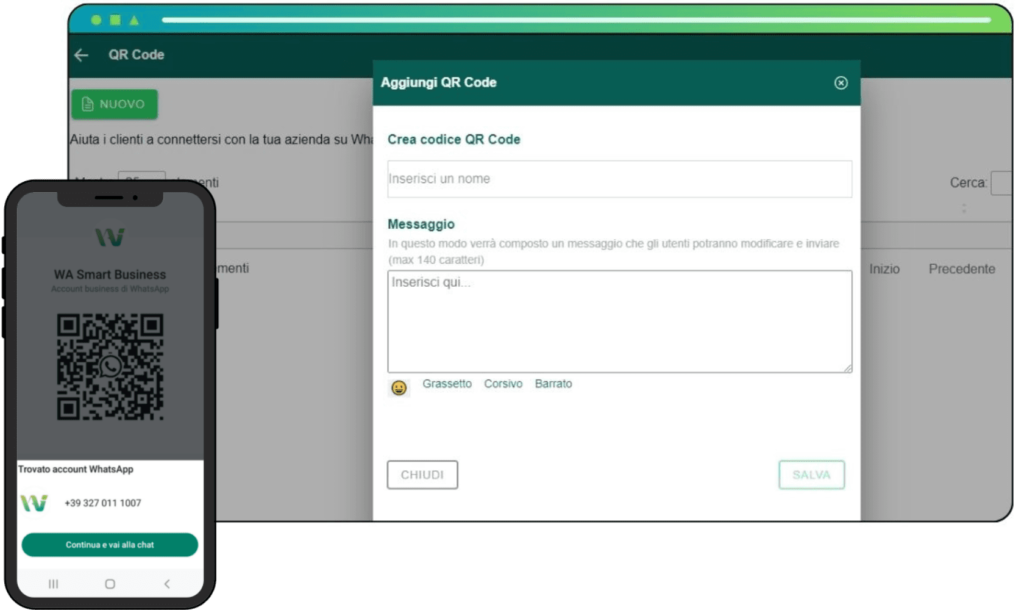Screen dimensions: 1024x610
Task: Apply Barrato formatting
Action: [553, 384]
